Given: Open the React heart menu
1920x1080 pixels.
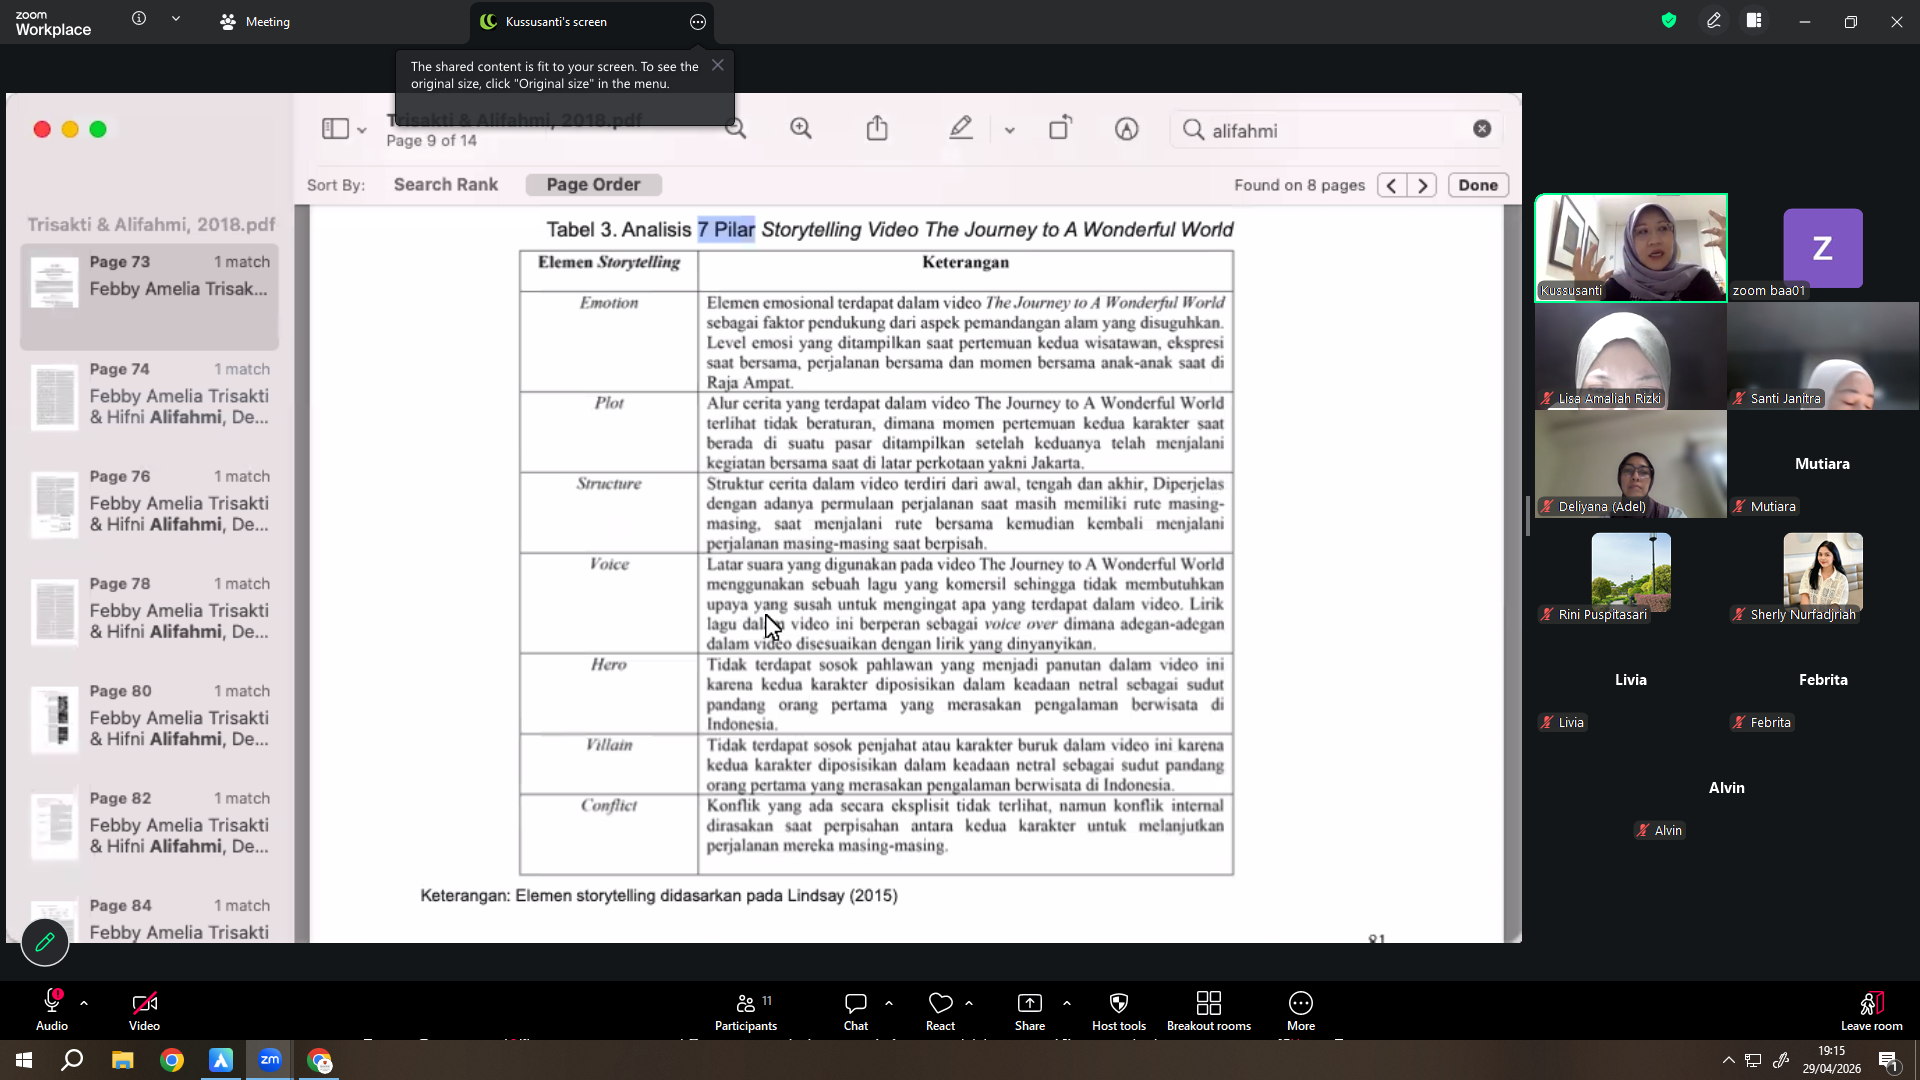Looking at the screenshot, I should [940, 1010].
